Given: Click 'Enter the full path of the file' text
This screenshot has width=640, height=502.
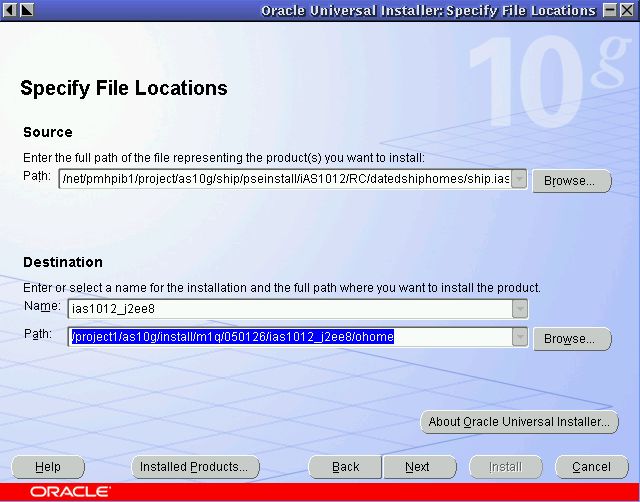Looking at the screenshot, I should click(224, 158).
